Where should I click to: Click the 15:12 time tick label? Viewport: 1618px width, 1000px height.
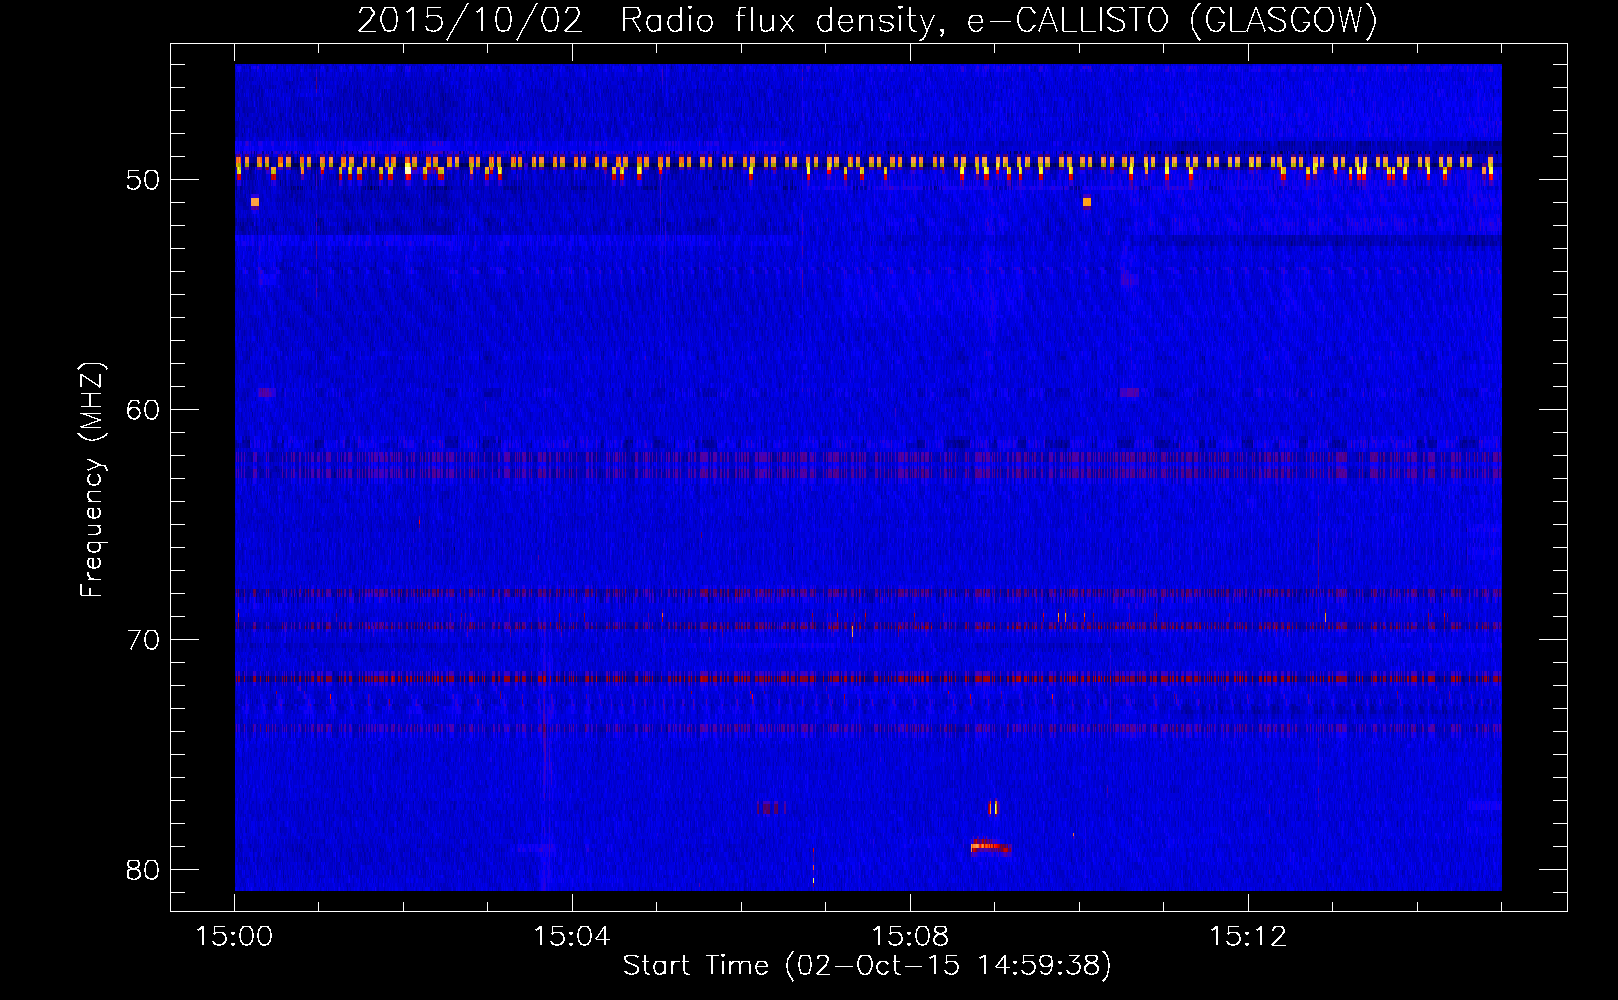pyautogui.click(x=1247, y=937)
